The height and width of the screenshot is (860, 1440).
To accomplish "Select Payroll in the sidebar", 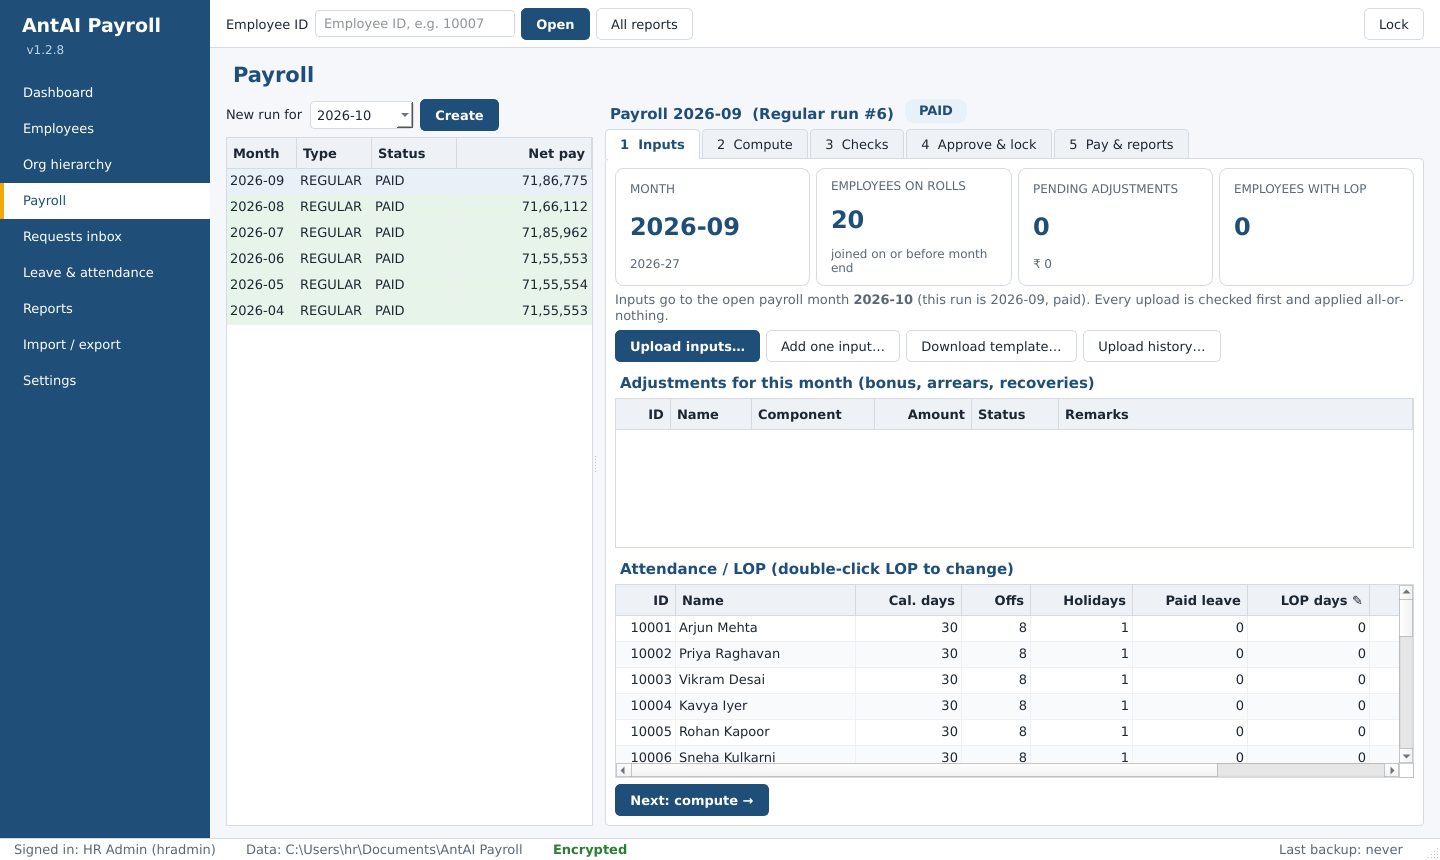I will tap(105, 200).
